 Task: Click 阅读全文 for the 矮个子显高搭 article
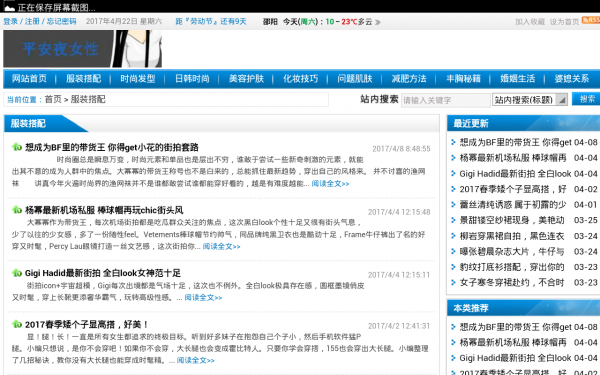point(196,360)
